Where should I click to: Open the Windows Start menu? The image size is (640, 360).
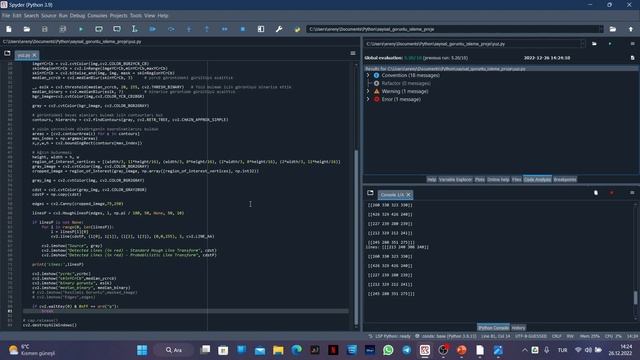[x=142, y=350]
